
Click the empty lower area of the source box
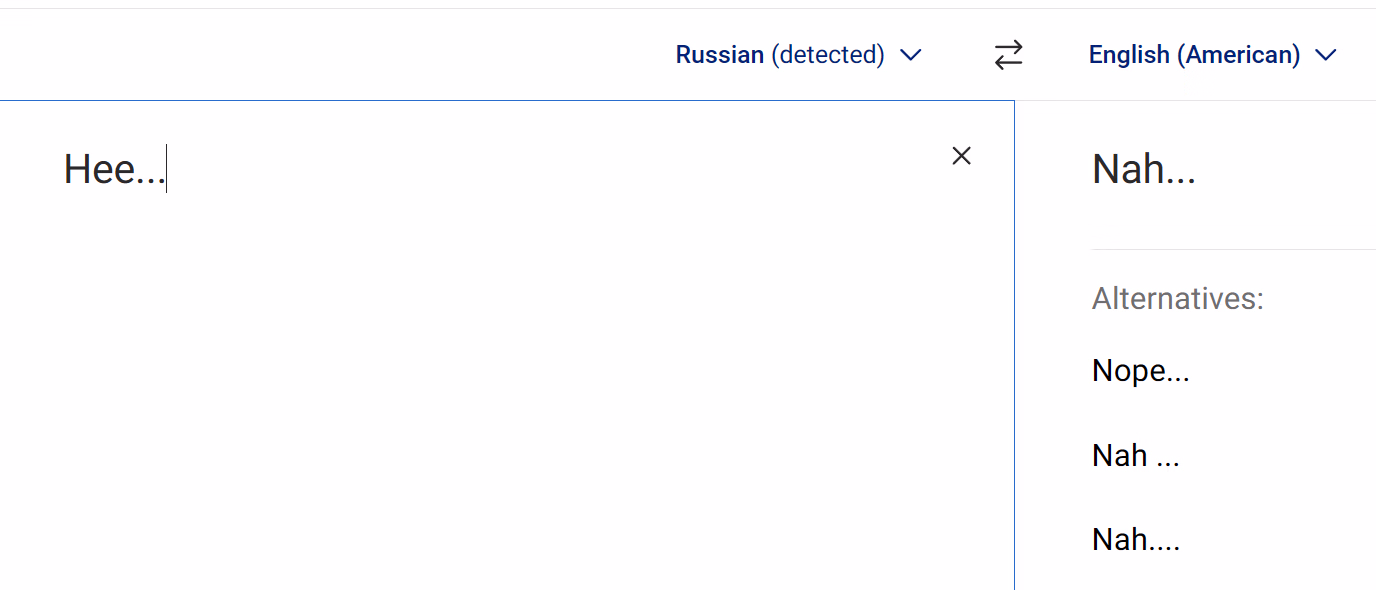(x=500, y=480)
